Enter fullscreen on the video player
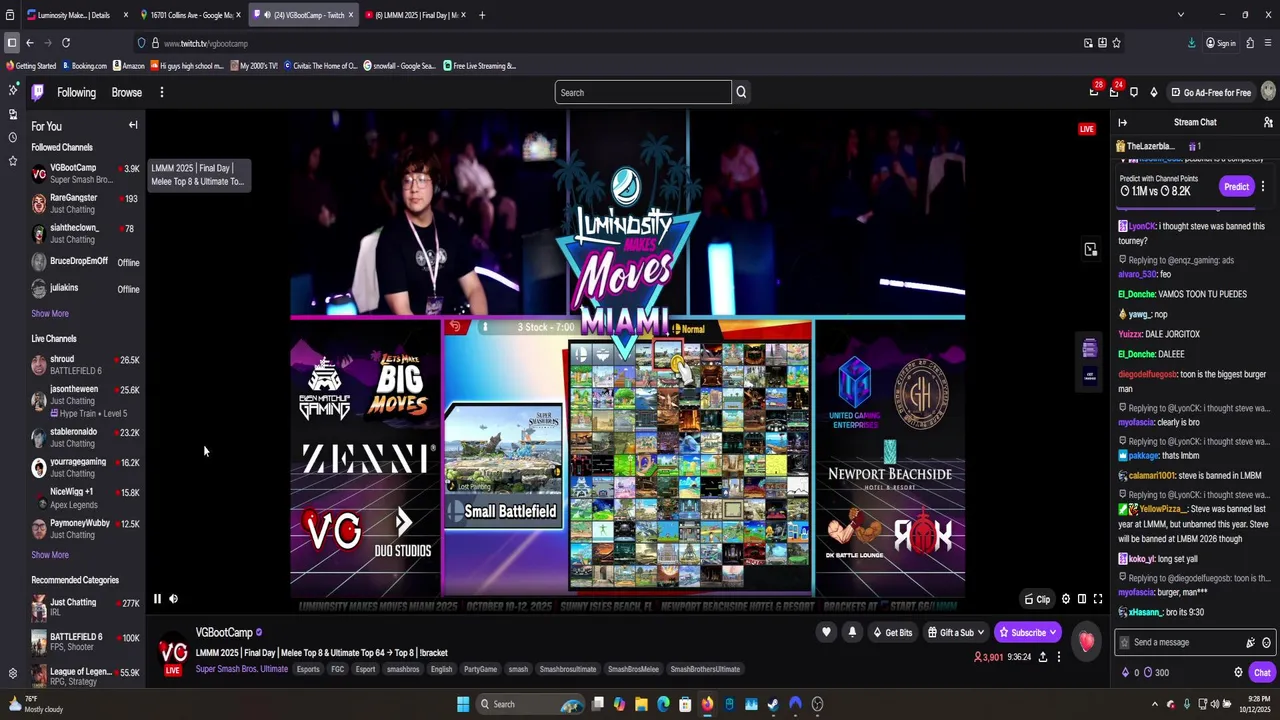1280x720 pixels. click(x=1098, y=599)
